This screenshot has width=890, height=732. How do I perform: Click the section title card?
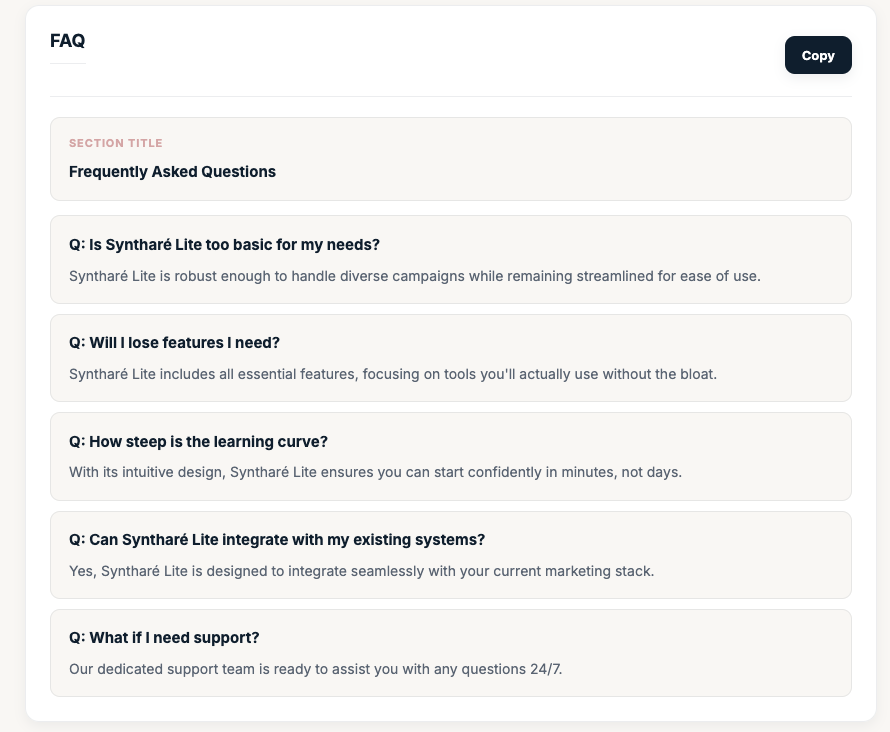(x=450, y=158)
